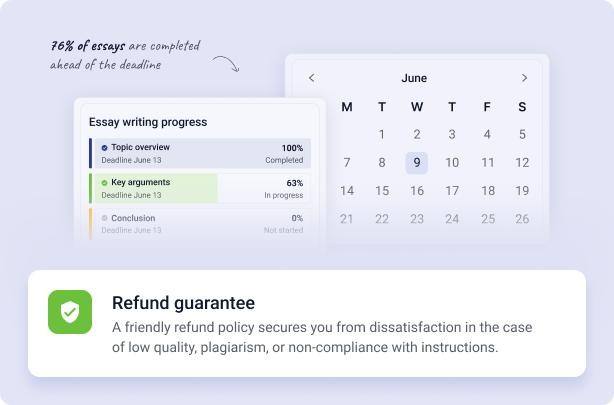Screen dimensions: 614x405
Task: Click the Monday column header M
Action: coord(347,107)
